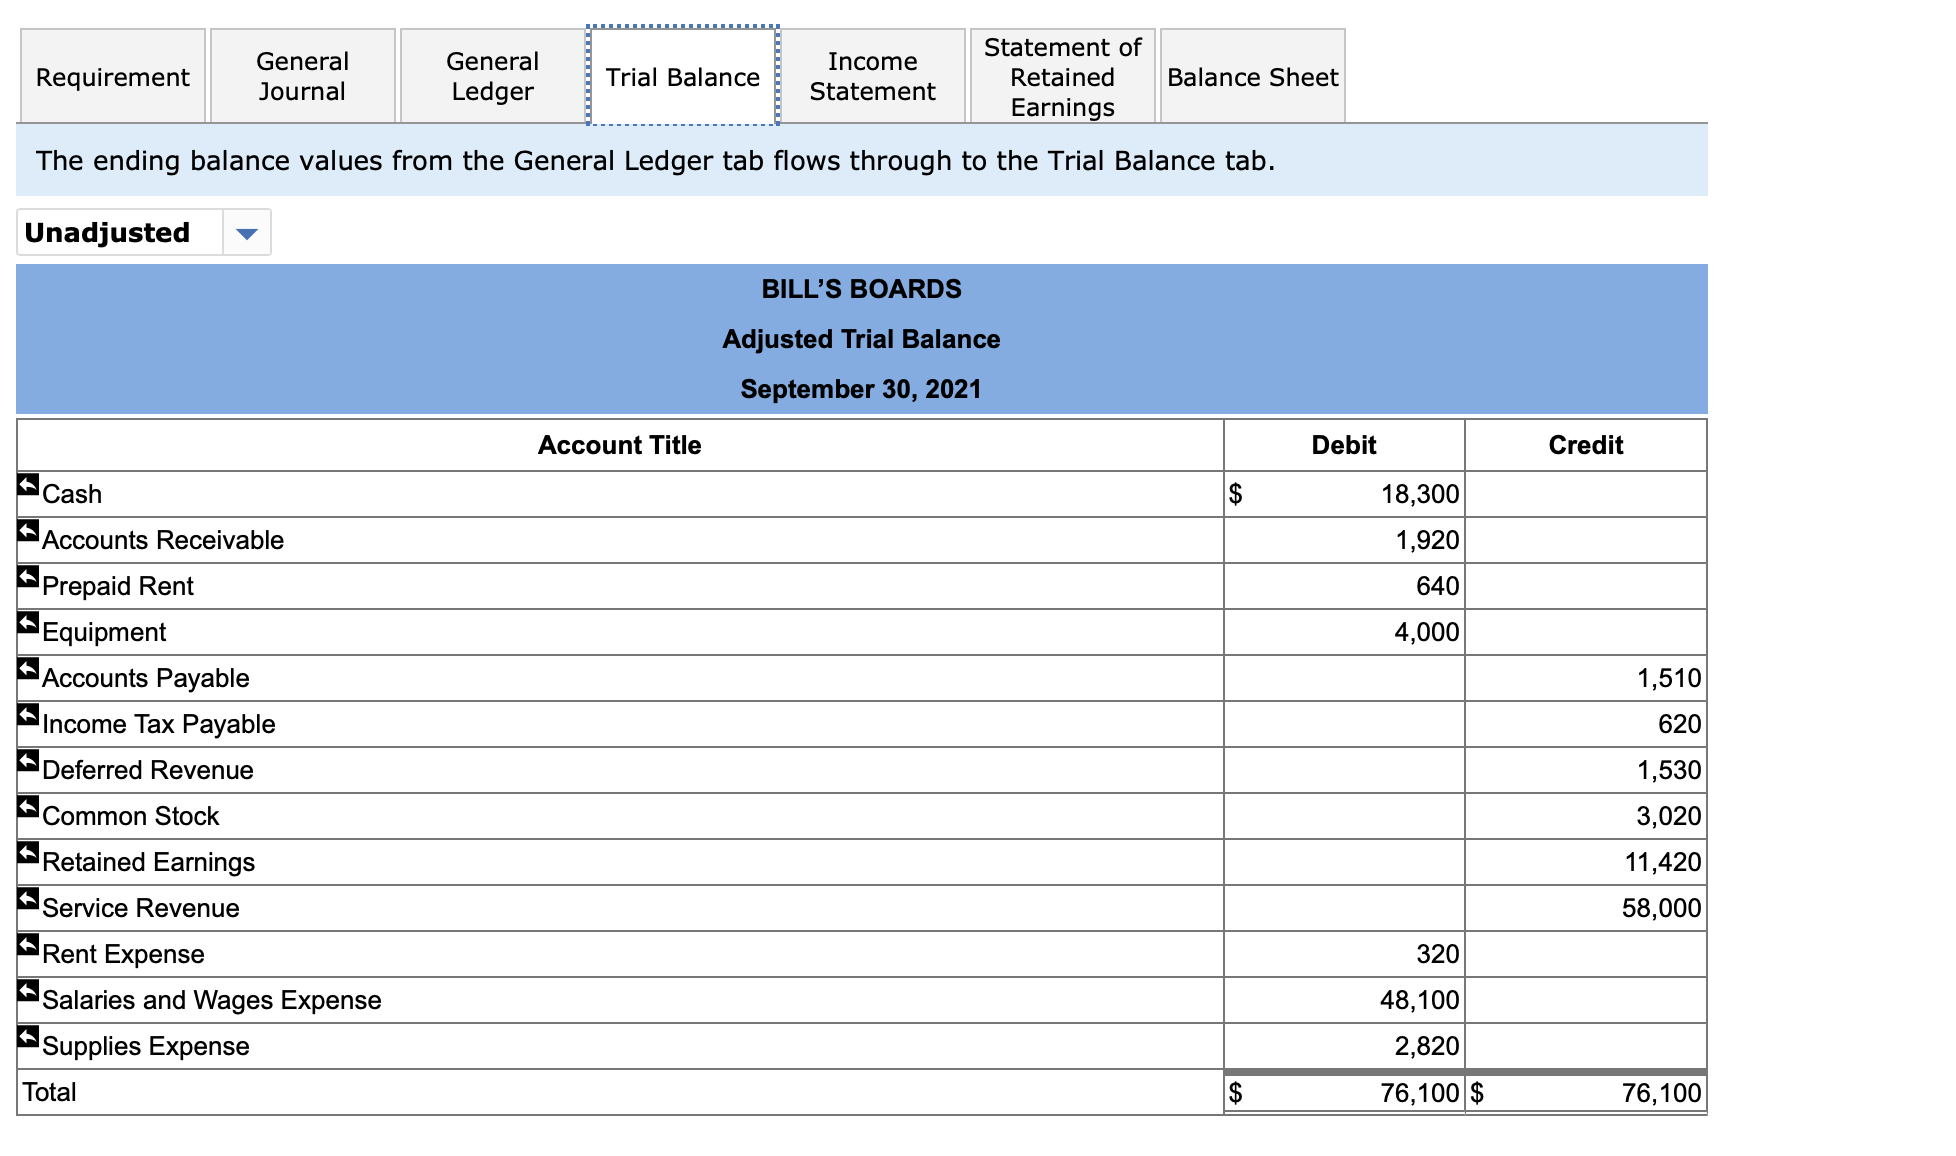Click the arrow icon beside Cash
Viewport: 1956px width, 1156px height.
(x=28, y=485)
